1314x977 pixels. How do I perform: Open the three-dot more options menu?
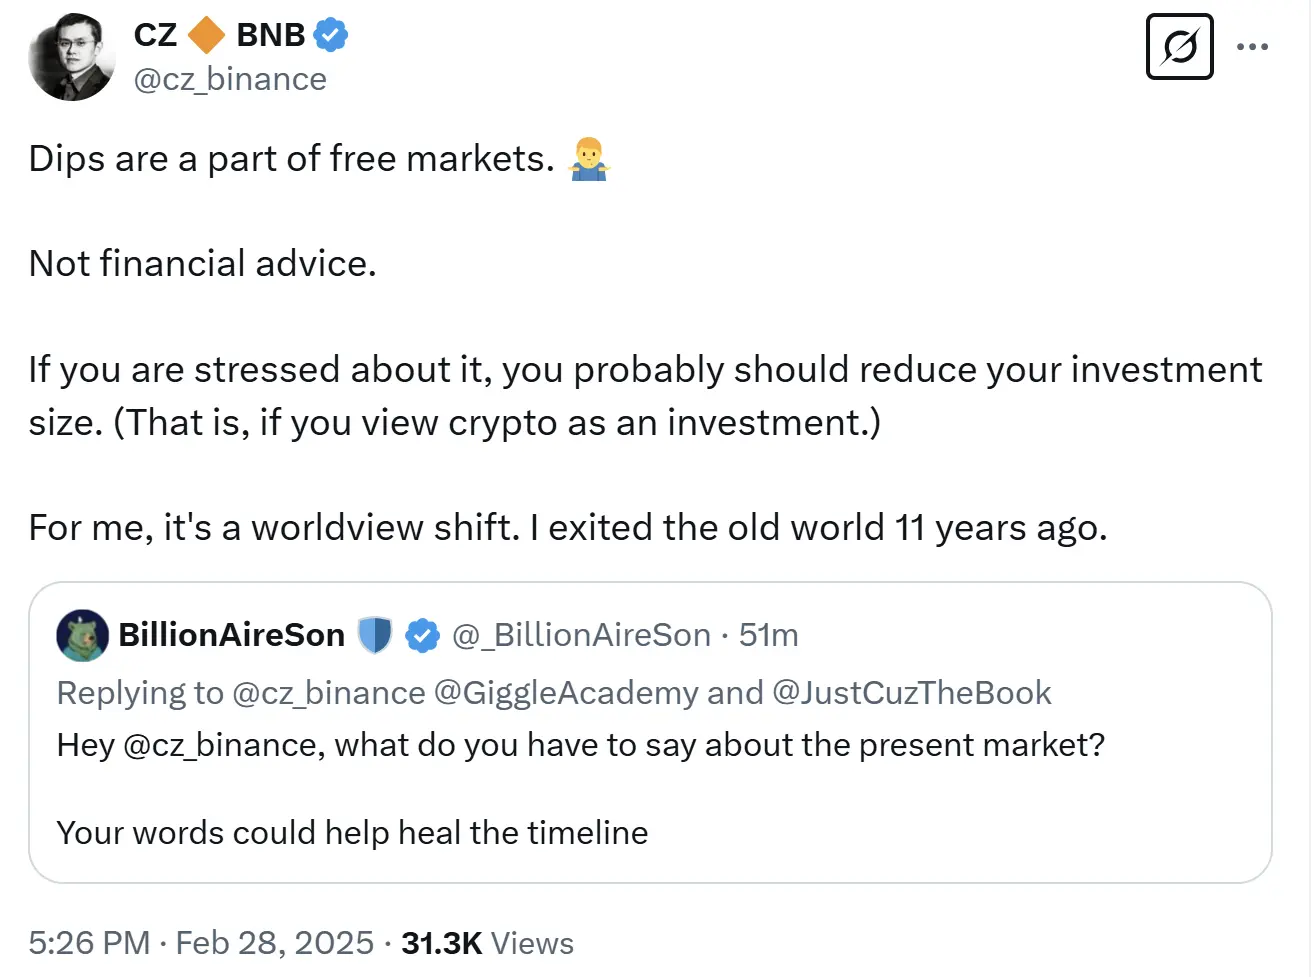[x=1252, y=46]
